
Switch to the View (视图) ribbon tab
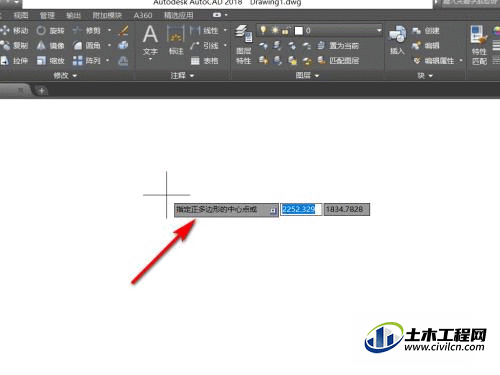[x=21, y=15]
